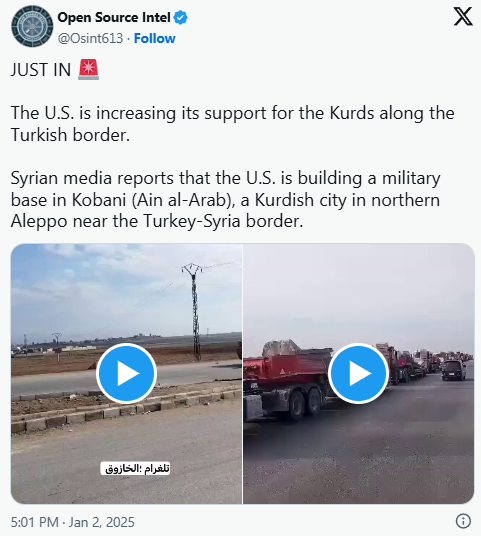Click the red truck in right video
The height and width of the screenshot is (536, 481).
point(286,379)
